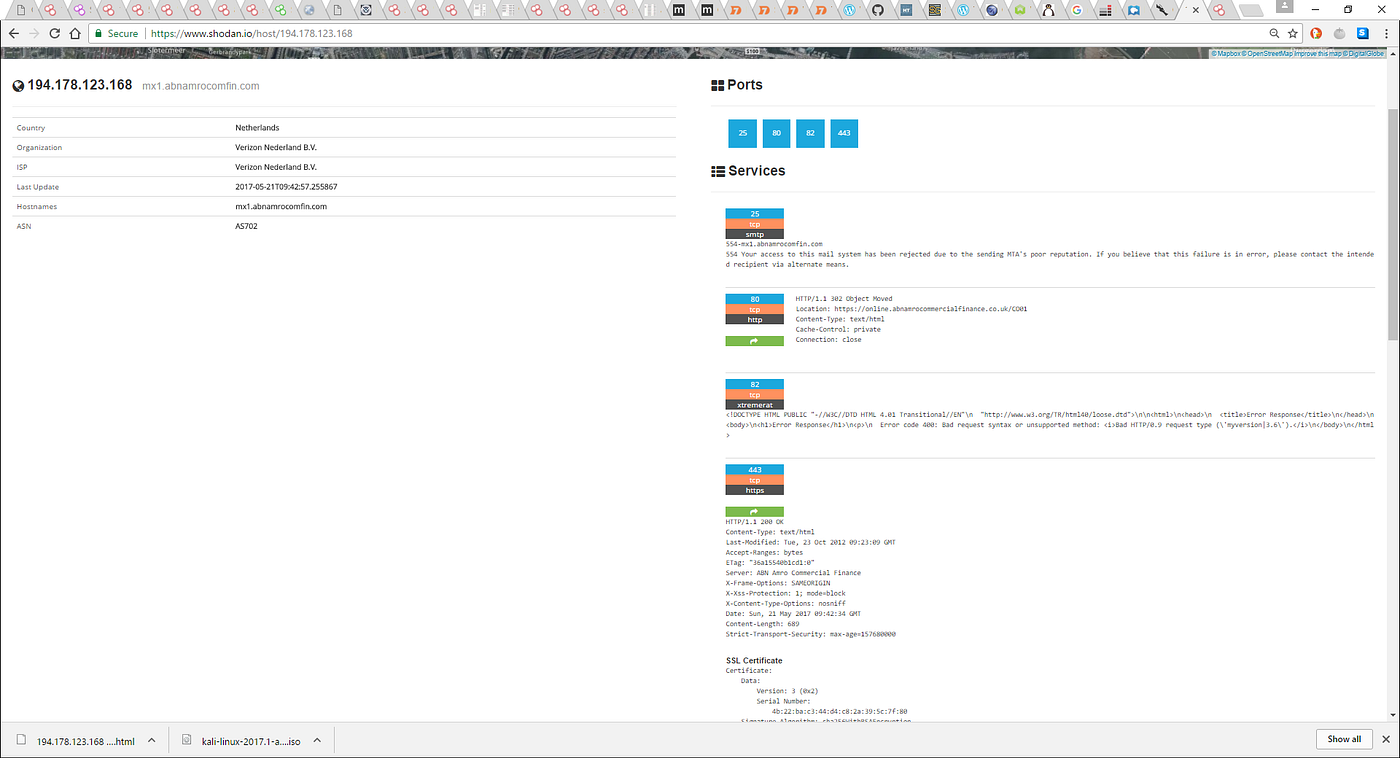This screenshot has width=1400, height=758.
Task: Open the port 25 tile
Action: coord(742,133)
